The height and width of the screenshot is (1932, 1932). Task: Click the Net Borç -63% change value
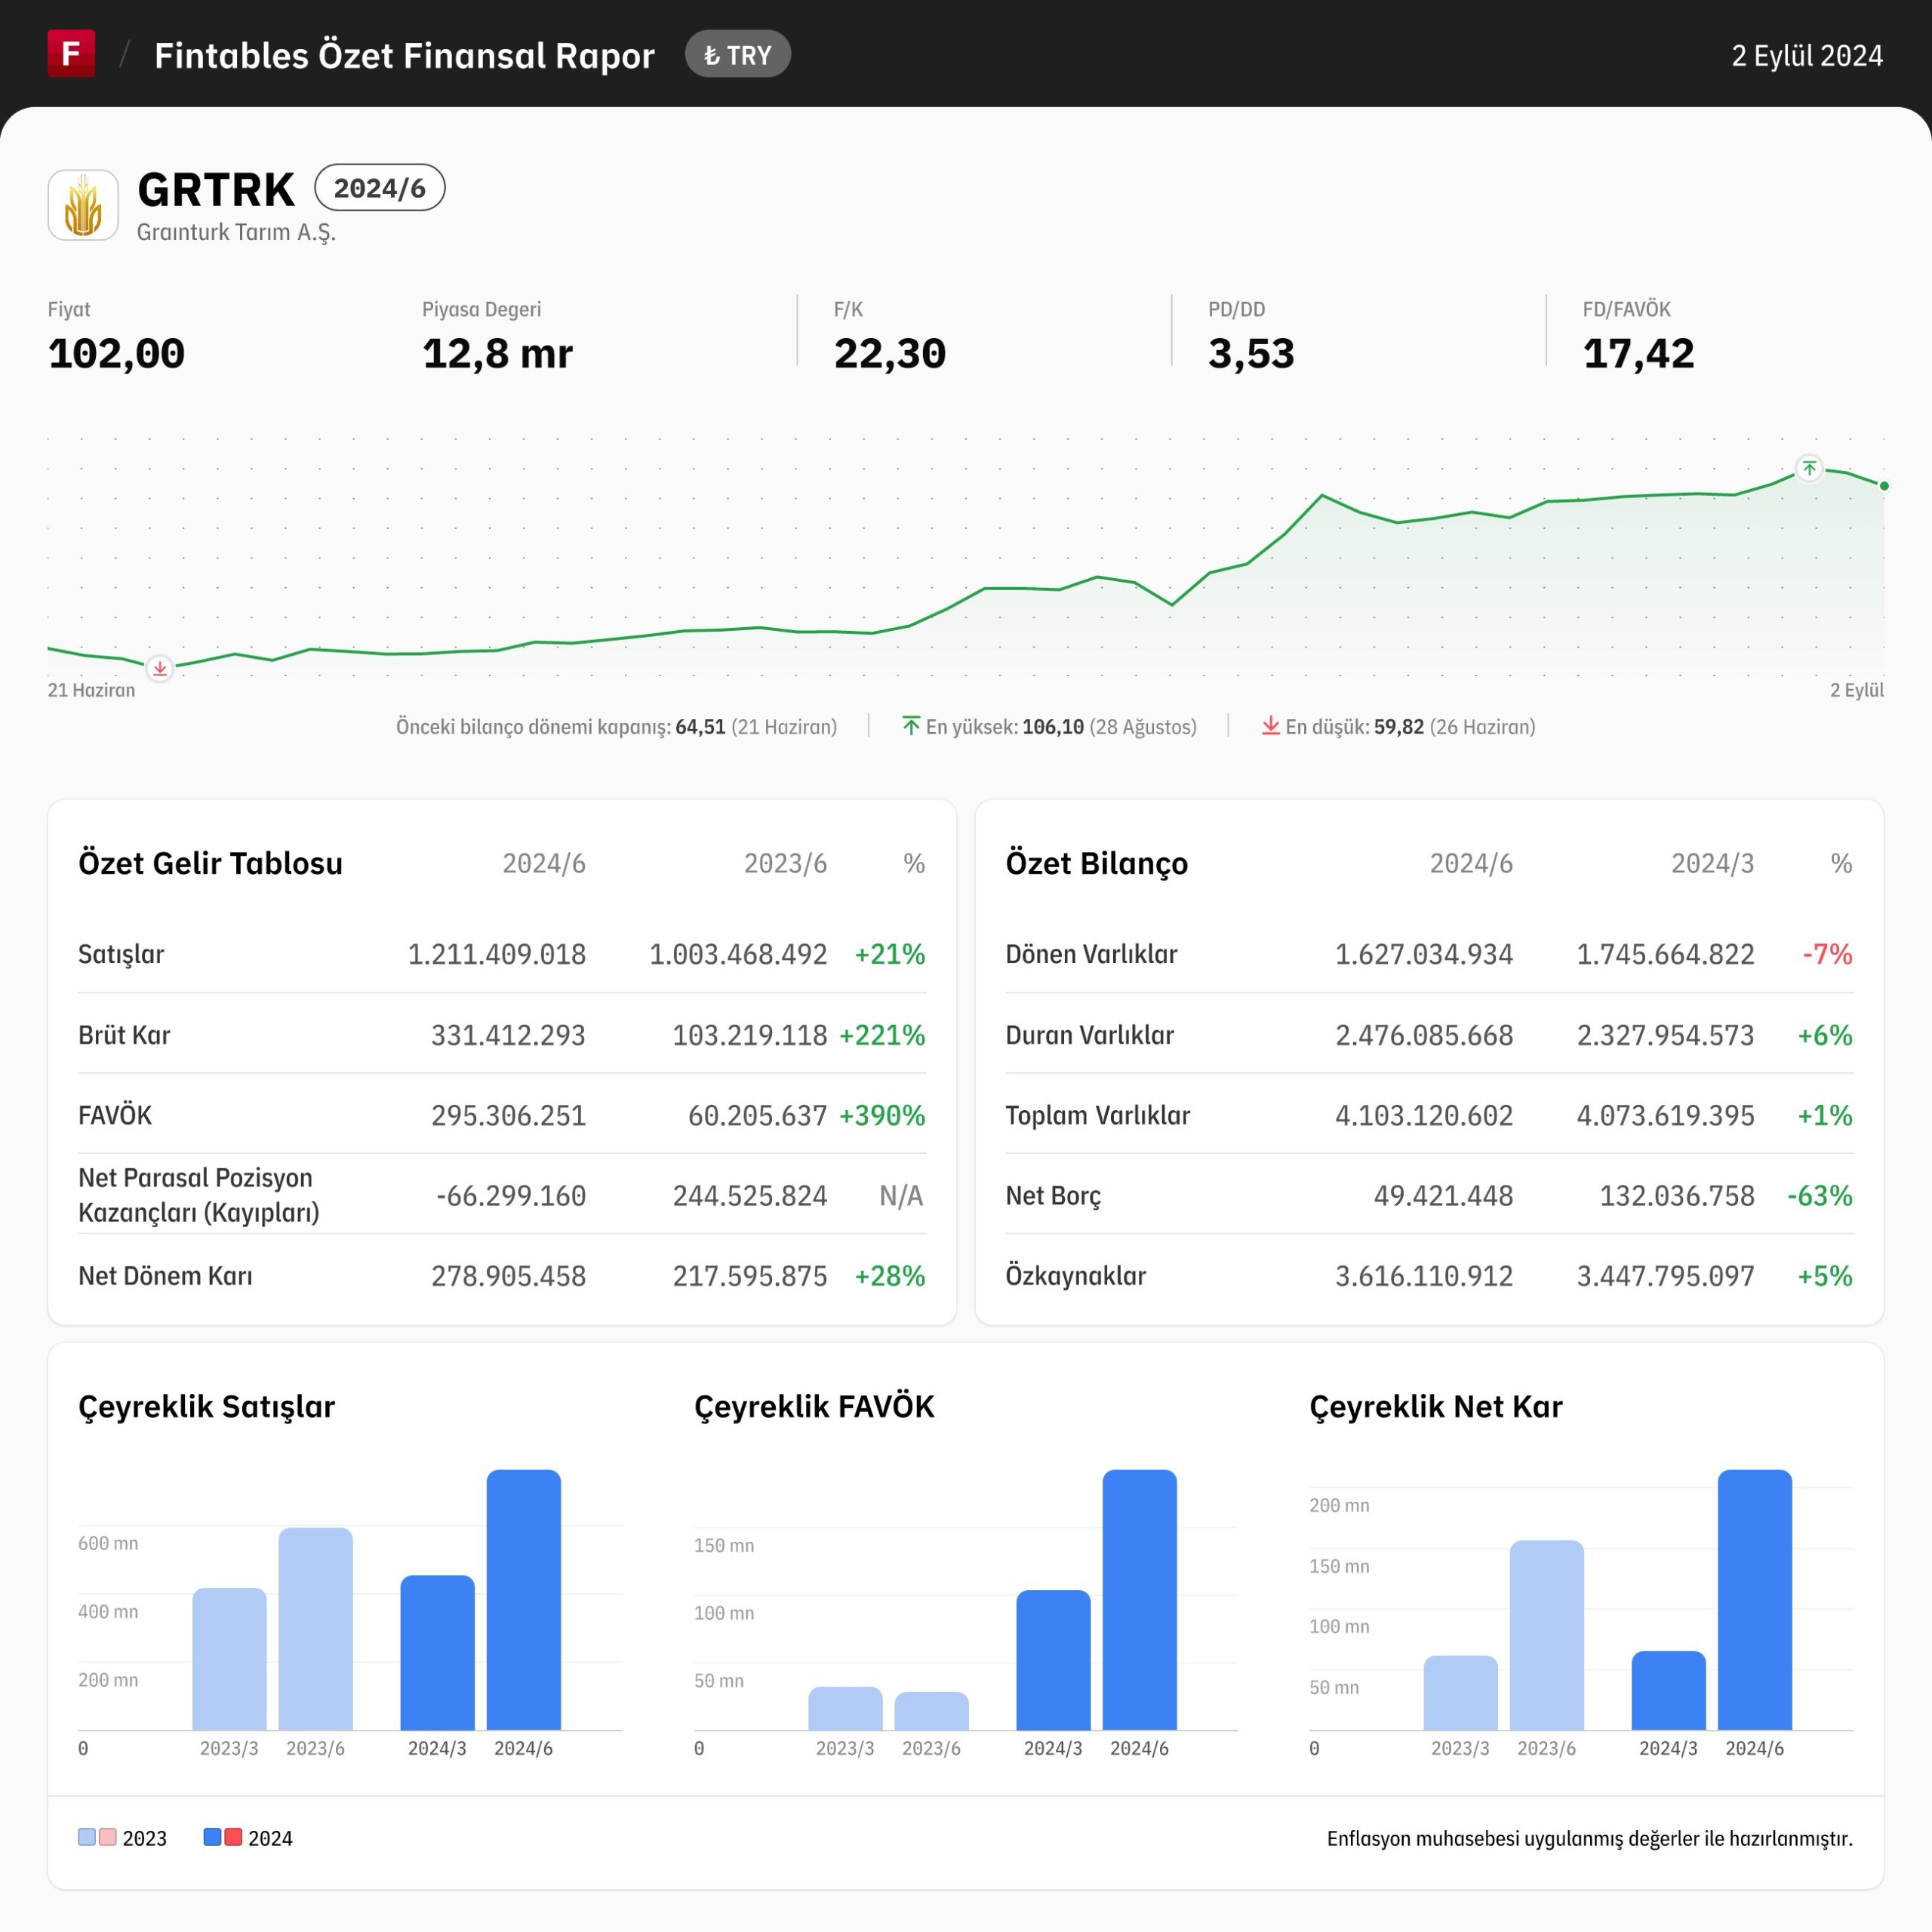(1820, 1196)
